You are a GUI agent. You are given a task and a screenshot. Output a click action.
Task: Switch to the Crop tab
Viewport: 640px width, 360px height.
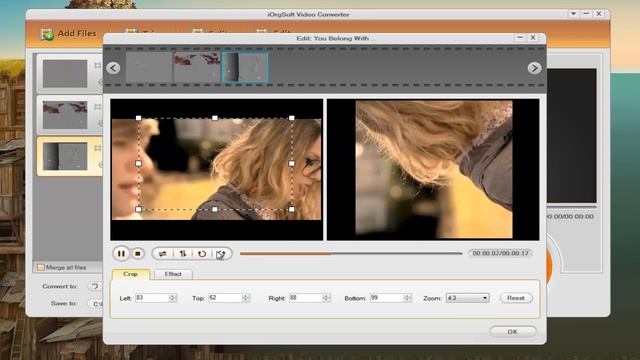(x=131, y=274)
